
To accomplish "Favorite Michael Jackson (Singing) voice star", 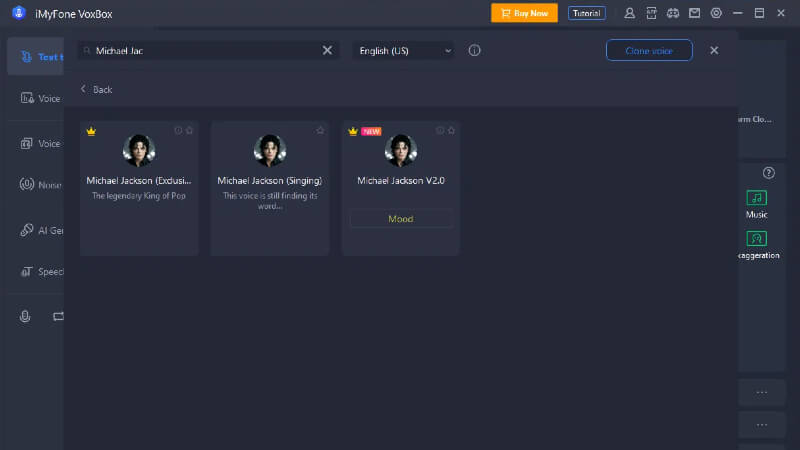I will tap(320, 131).
